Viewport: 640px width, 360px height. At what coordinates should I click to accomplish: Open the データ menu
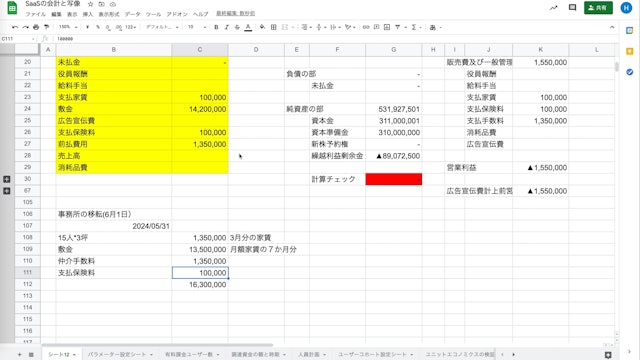click(x=132, y=14)
